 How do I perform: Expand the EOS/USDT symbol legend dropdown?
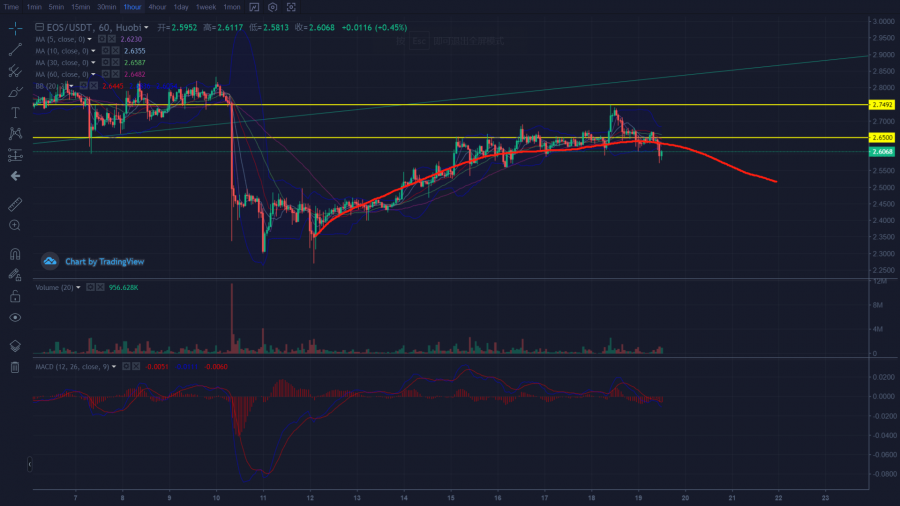(146, 28)
